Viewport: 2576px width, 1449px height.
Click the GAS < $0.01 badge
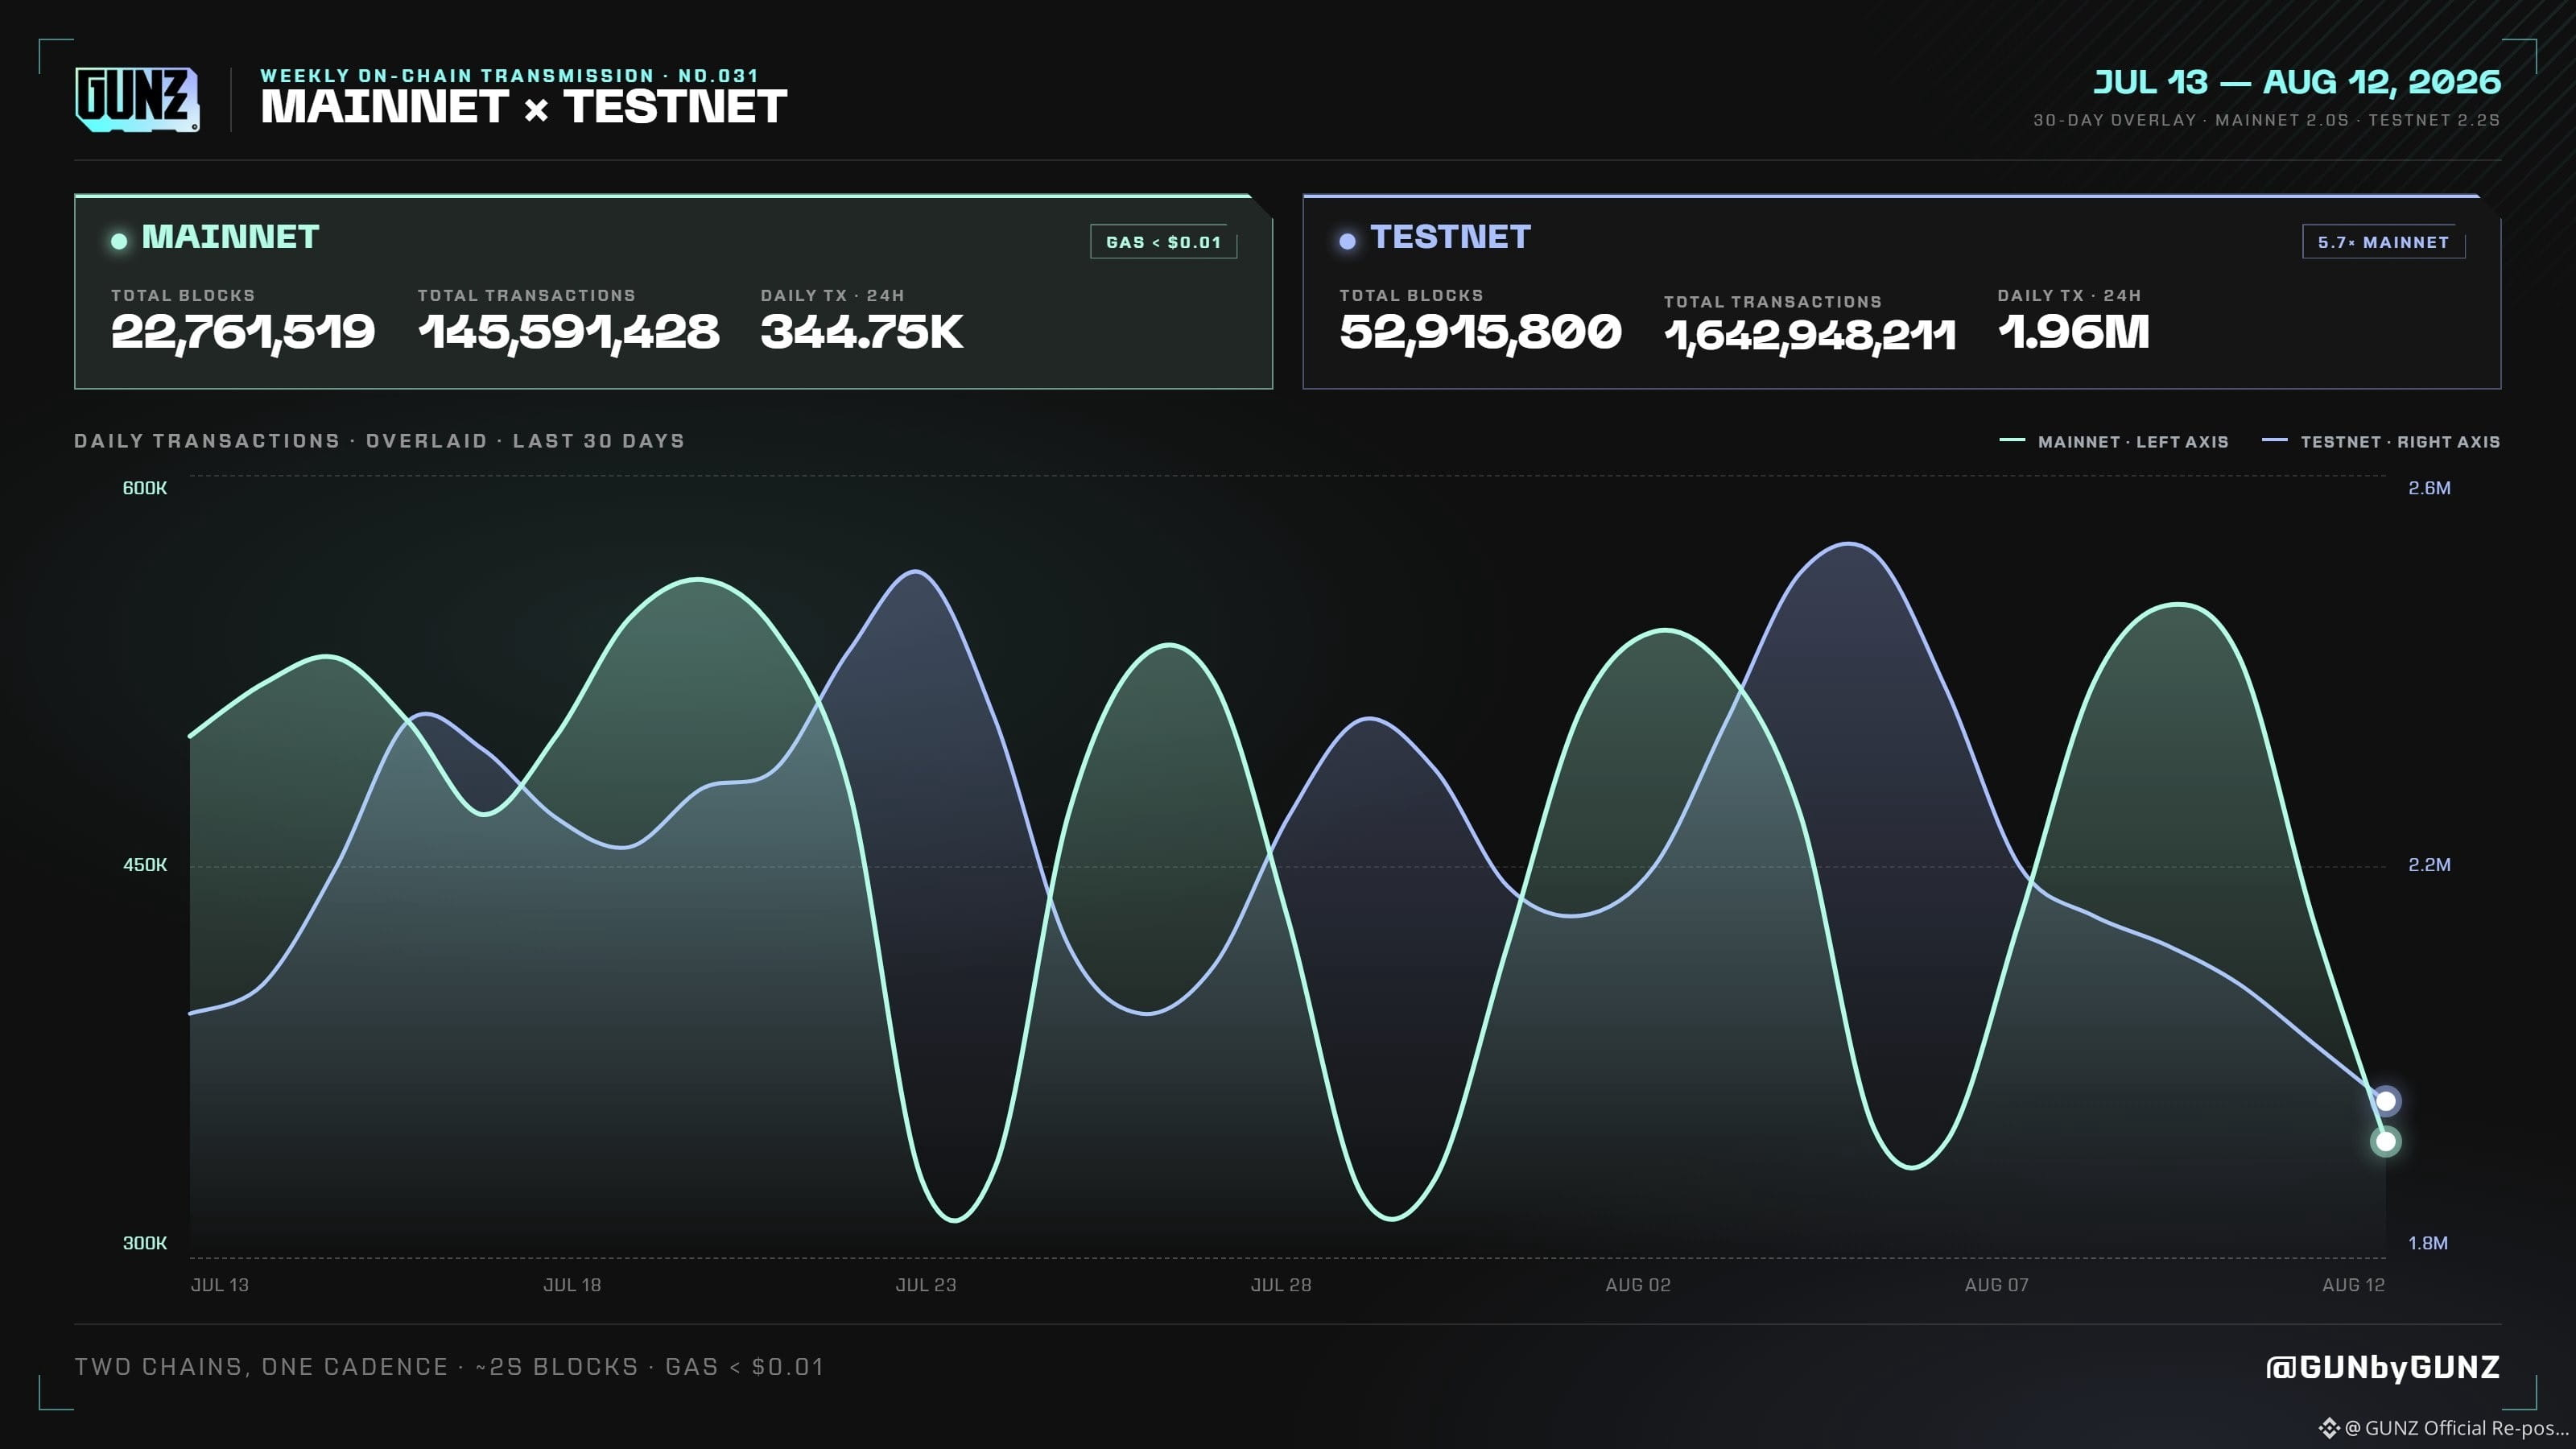[x=1163, y=242]
